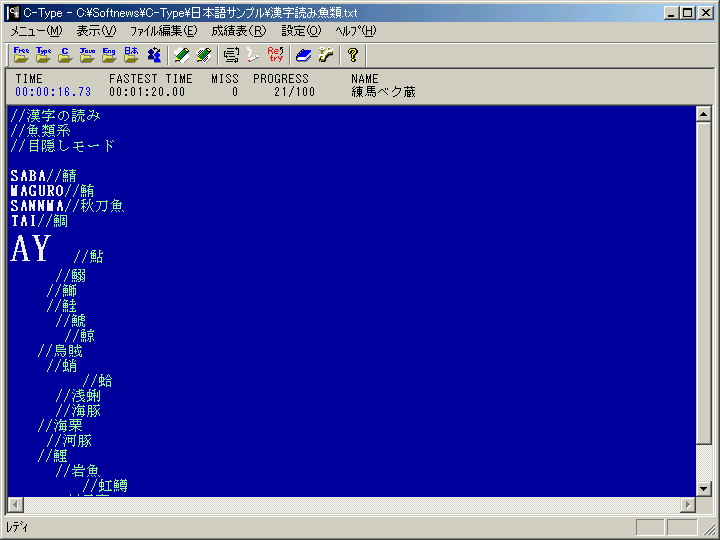Open the メニュー(M) menu
Screen dimensions: 720x540
[x=36, y=31]
